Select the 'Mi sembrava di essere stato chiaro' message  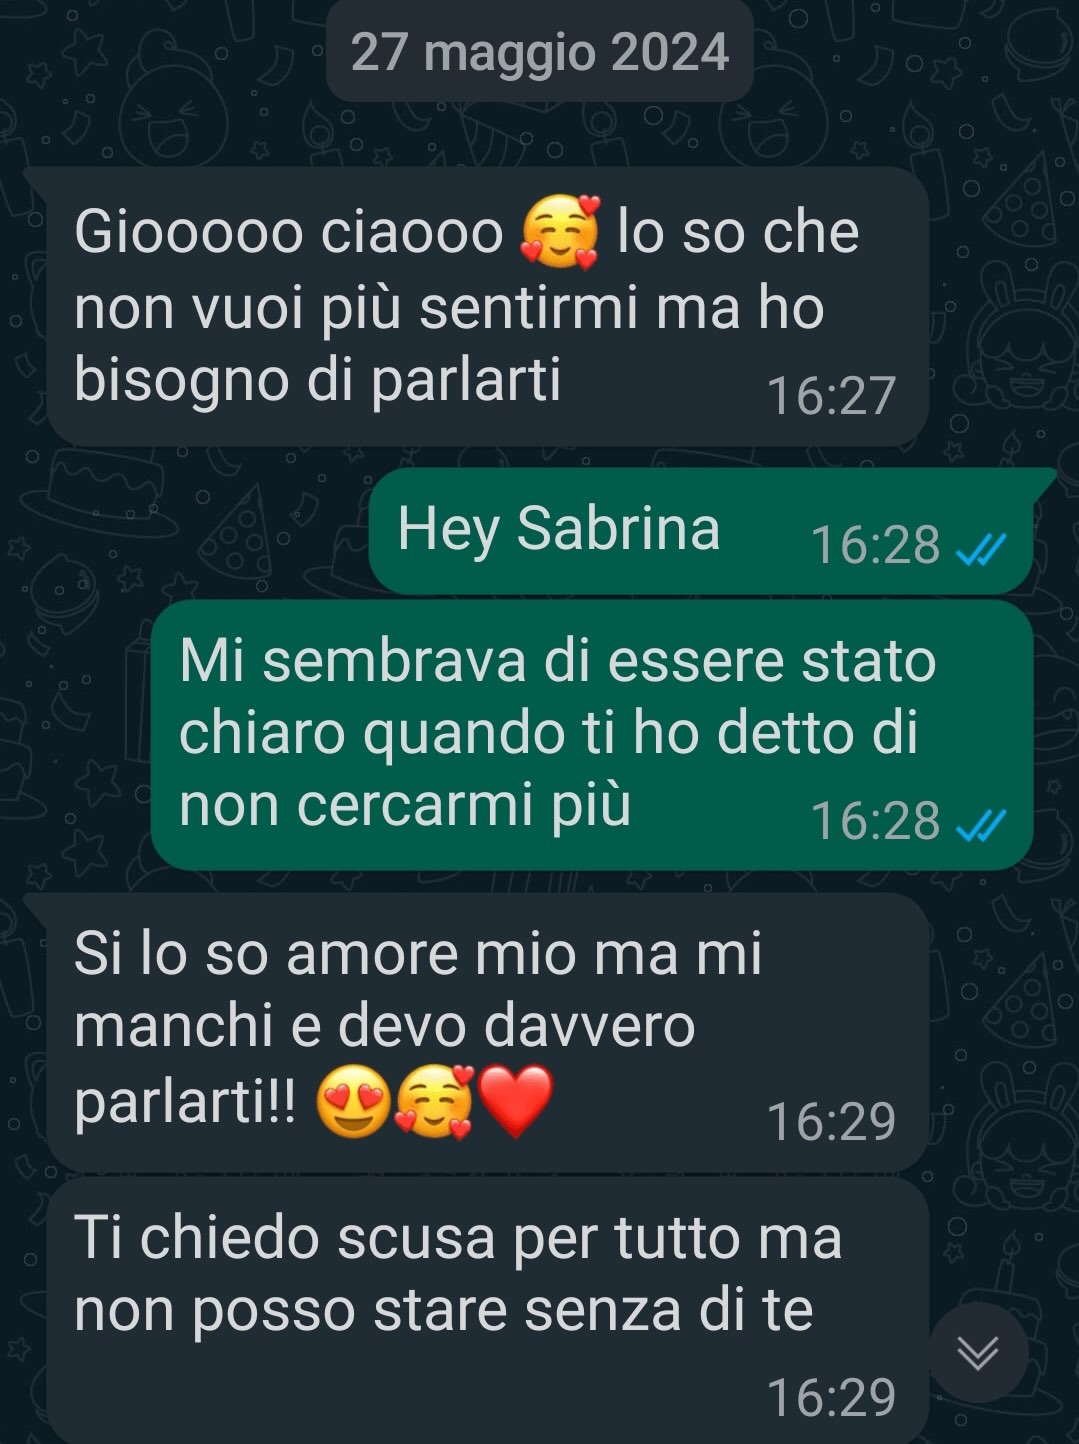pyautogui.click(x=592, y=735)
